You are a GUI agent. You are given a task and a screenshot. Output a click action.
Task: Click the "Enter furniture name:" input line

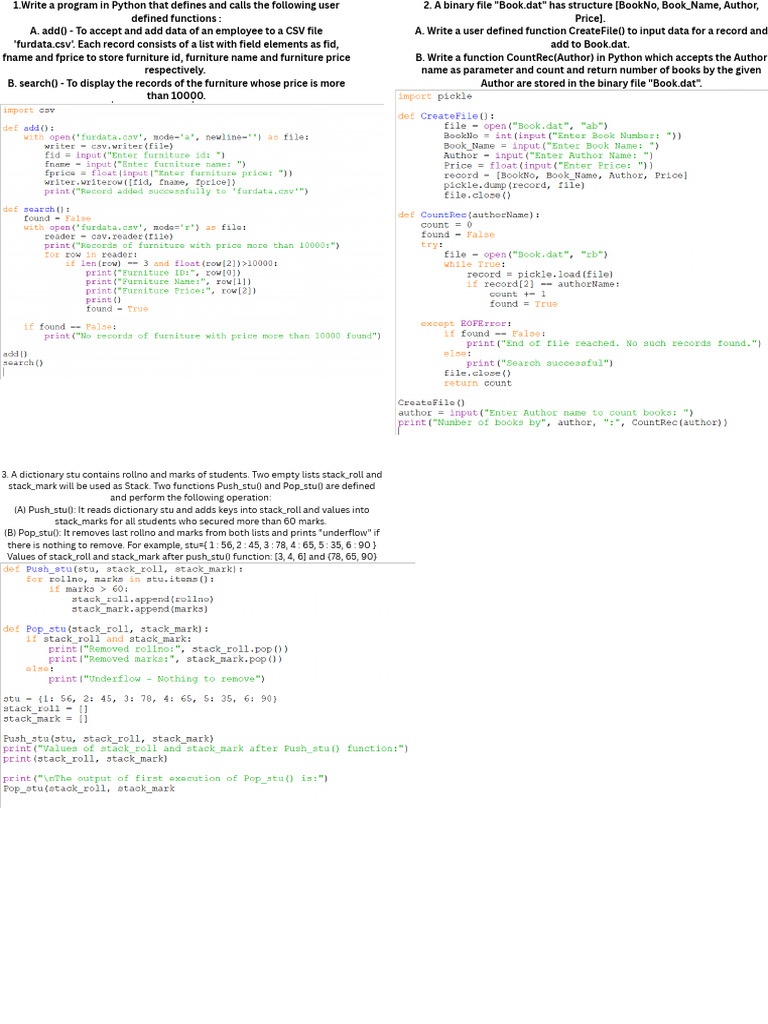[x=146, y=165]
